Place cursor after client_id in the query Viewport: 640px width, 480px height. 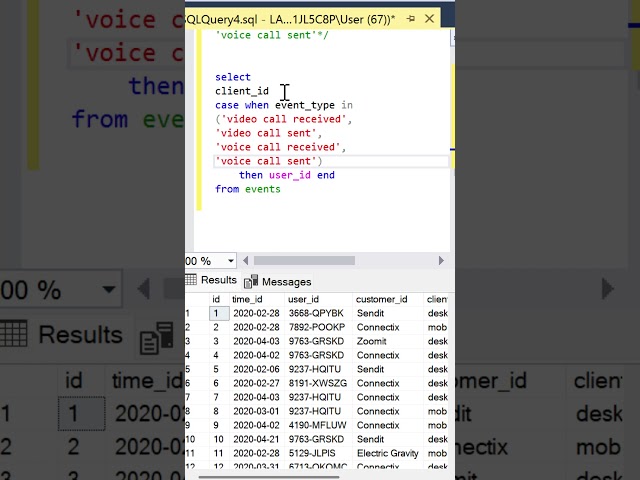point(269,91)
